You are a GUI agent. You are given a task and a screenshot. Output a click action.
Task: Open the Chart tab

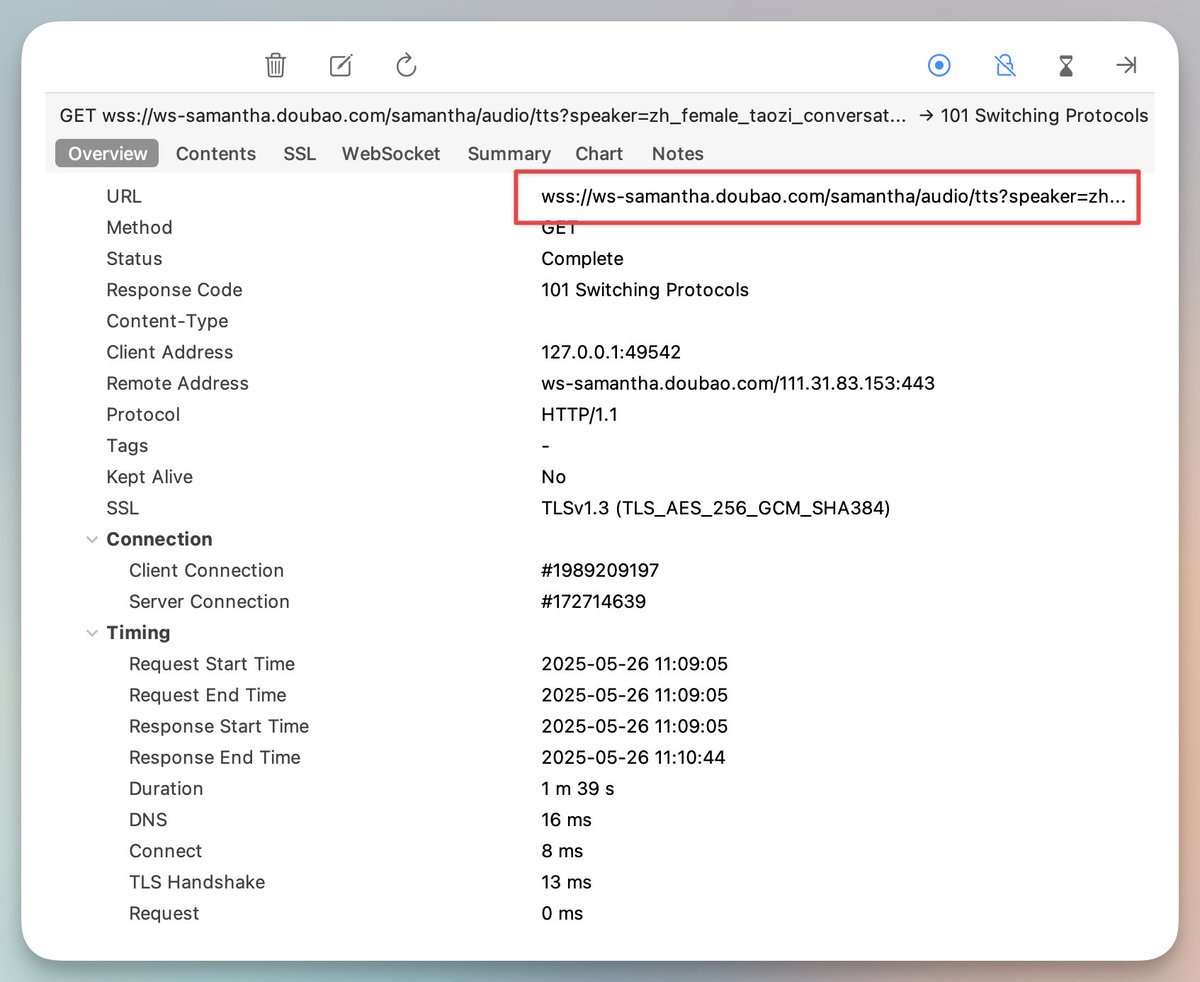click(599, 153)
